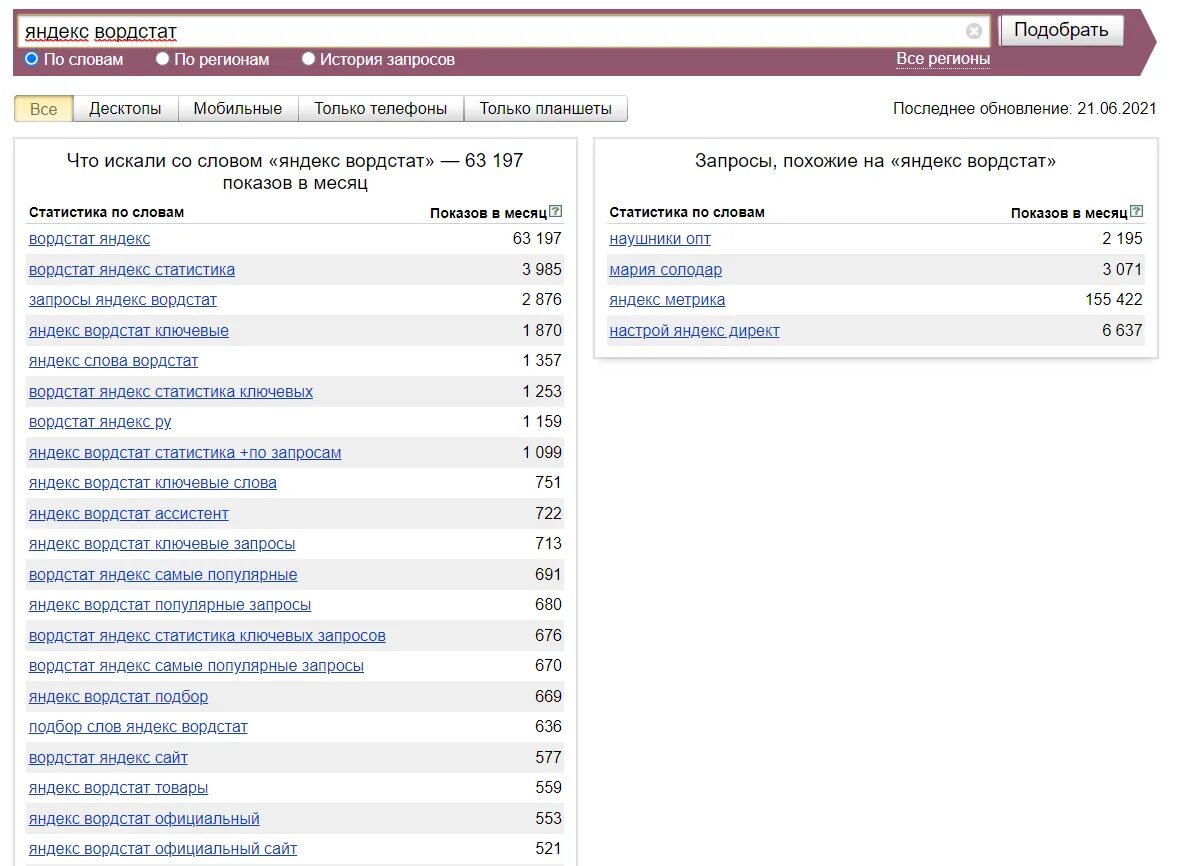
Task: Open 'яндекс вордстат официальный сайт' link
Action: coord(163,850)
